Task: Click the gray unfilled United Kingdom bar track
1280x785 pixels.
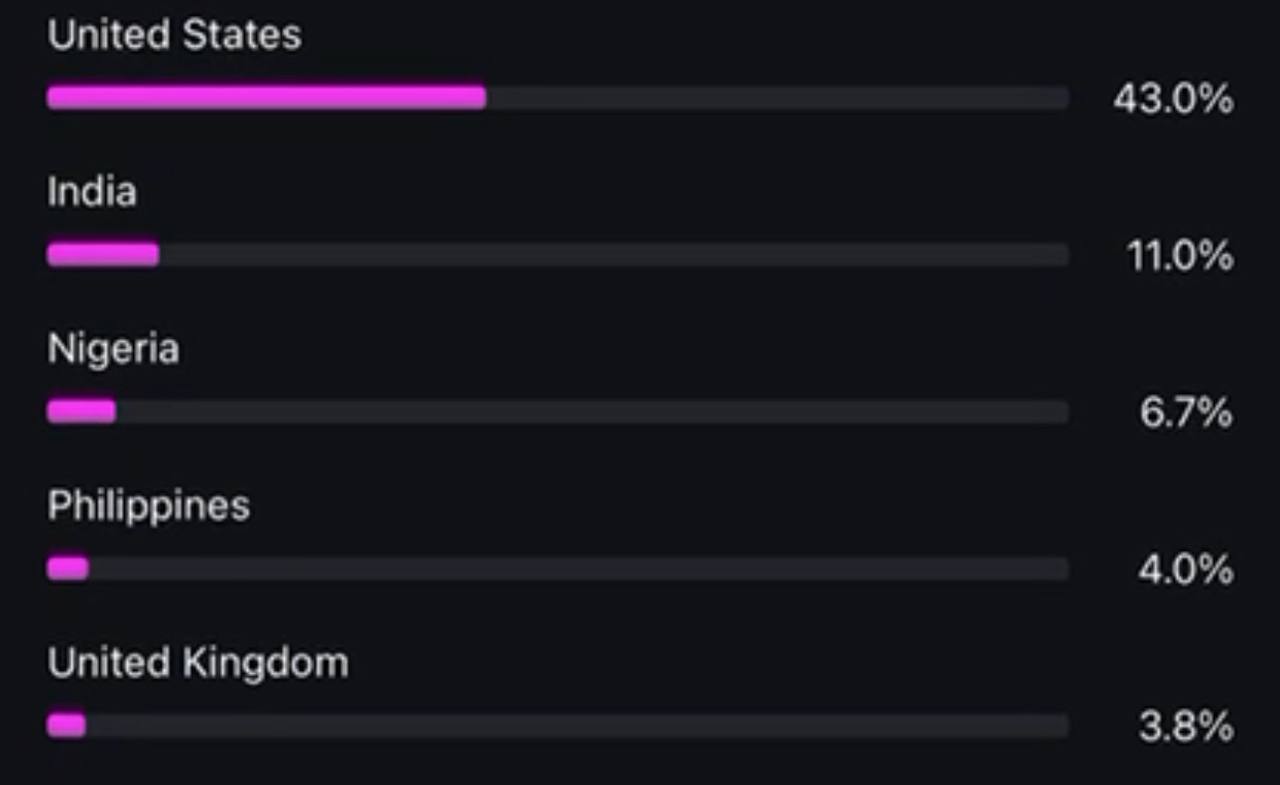Action: (x=577, y=725)
